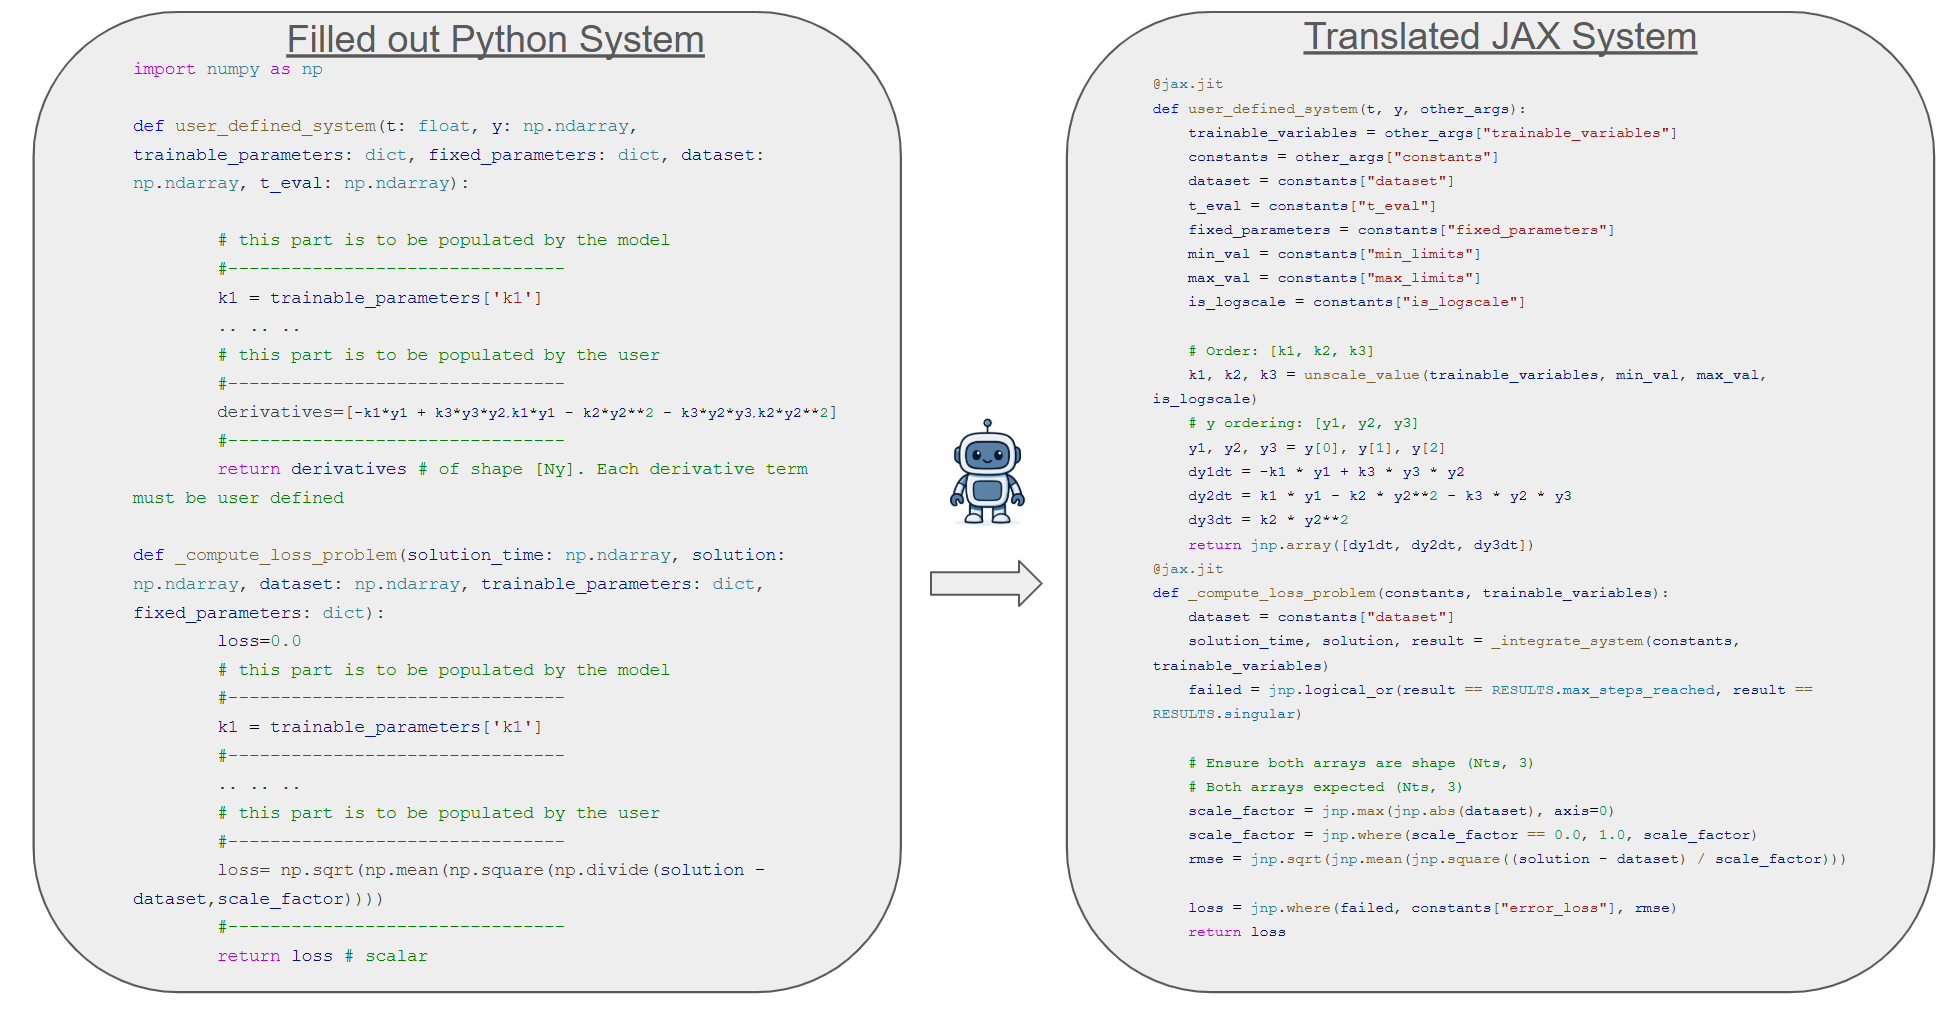The height and width of the screenshot is (1027, 1937).
Task: Click the "Filled out Python System" heading
Action: [x=495, y=40]
